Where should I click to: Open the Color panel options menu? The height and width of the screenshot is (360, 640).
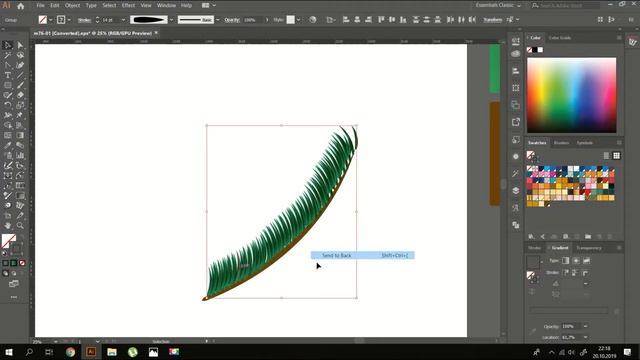pos(619,38)
